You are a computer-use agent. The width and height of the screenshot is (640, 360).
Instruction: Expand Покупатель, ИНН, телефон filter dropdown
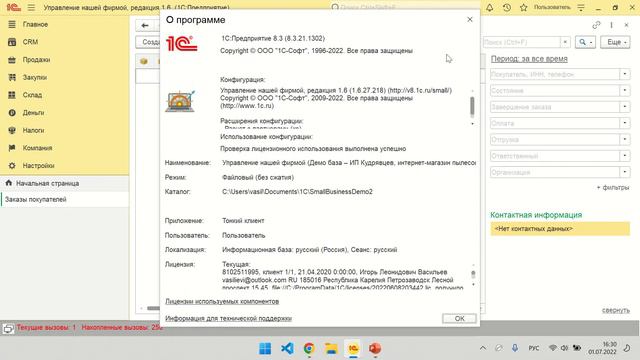[x=624, y=74]
